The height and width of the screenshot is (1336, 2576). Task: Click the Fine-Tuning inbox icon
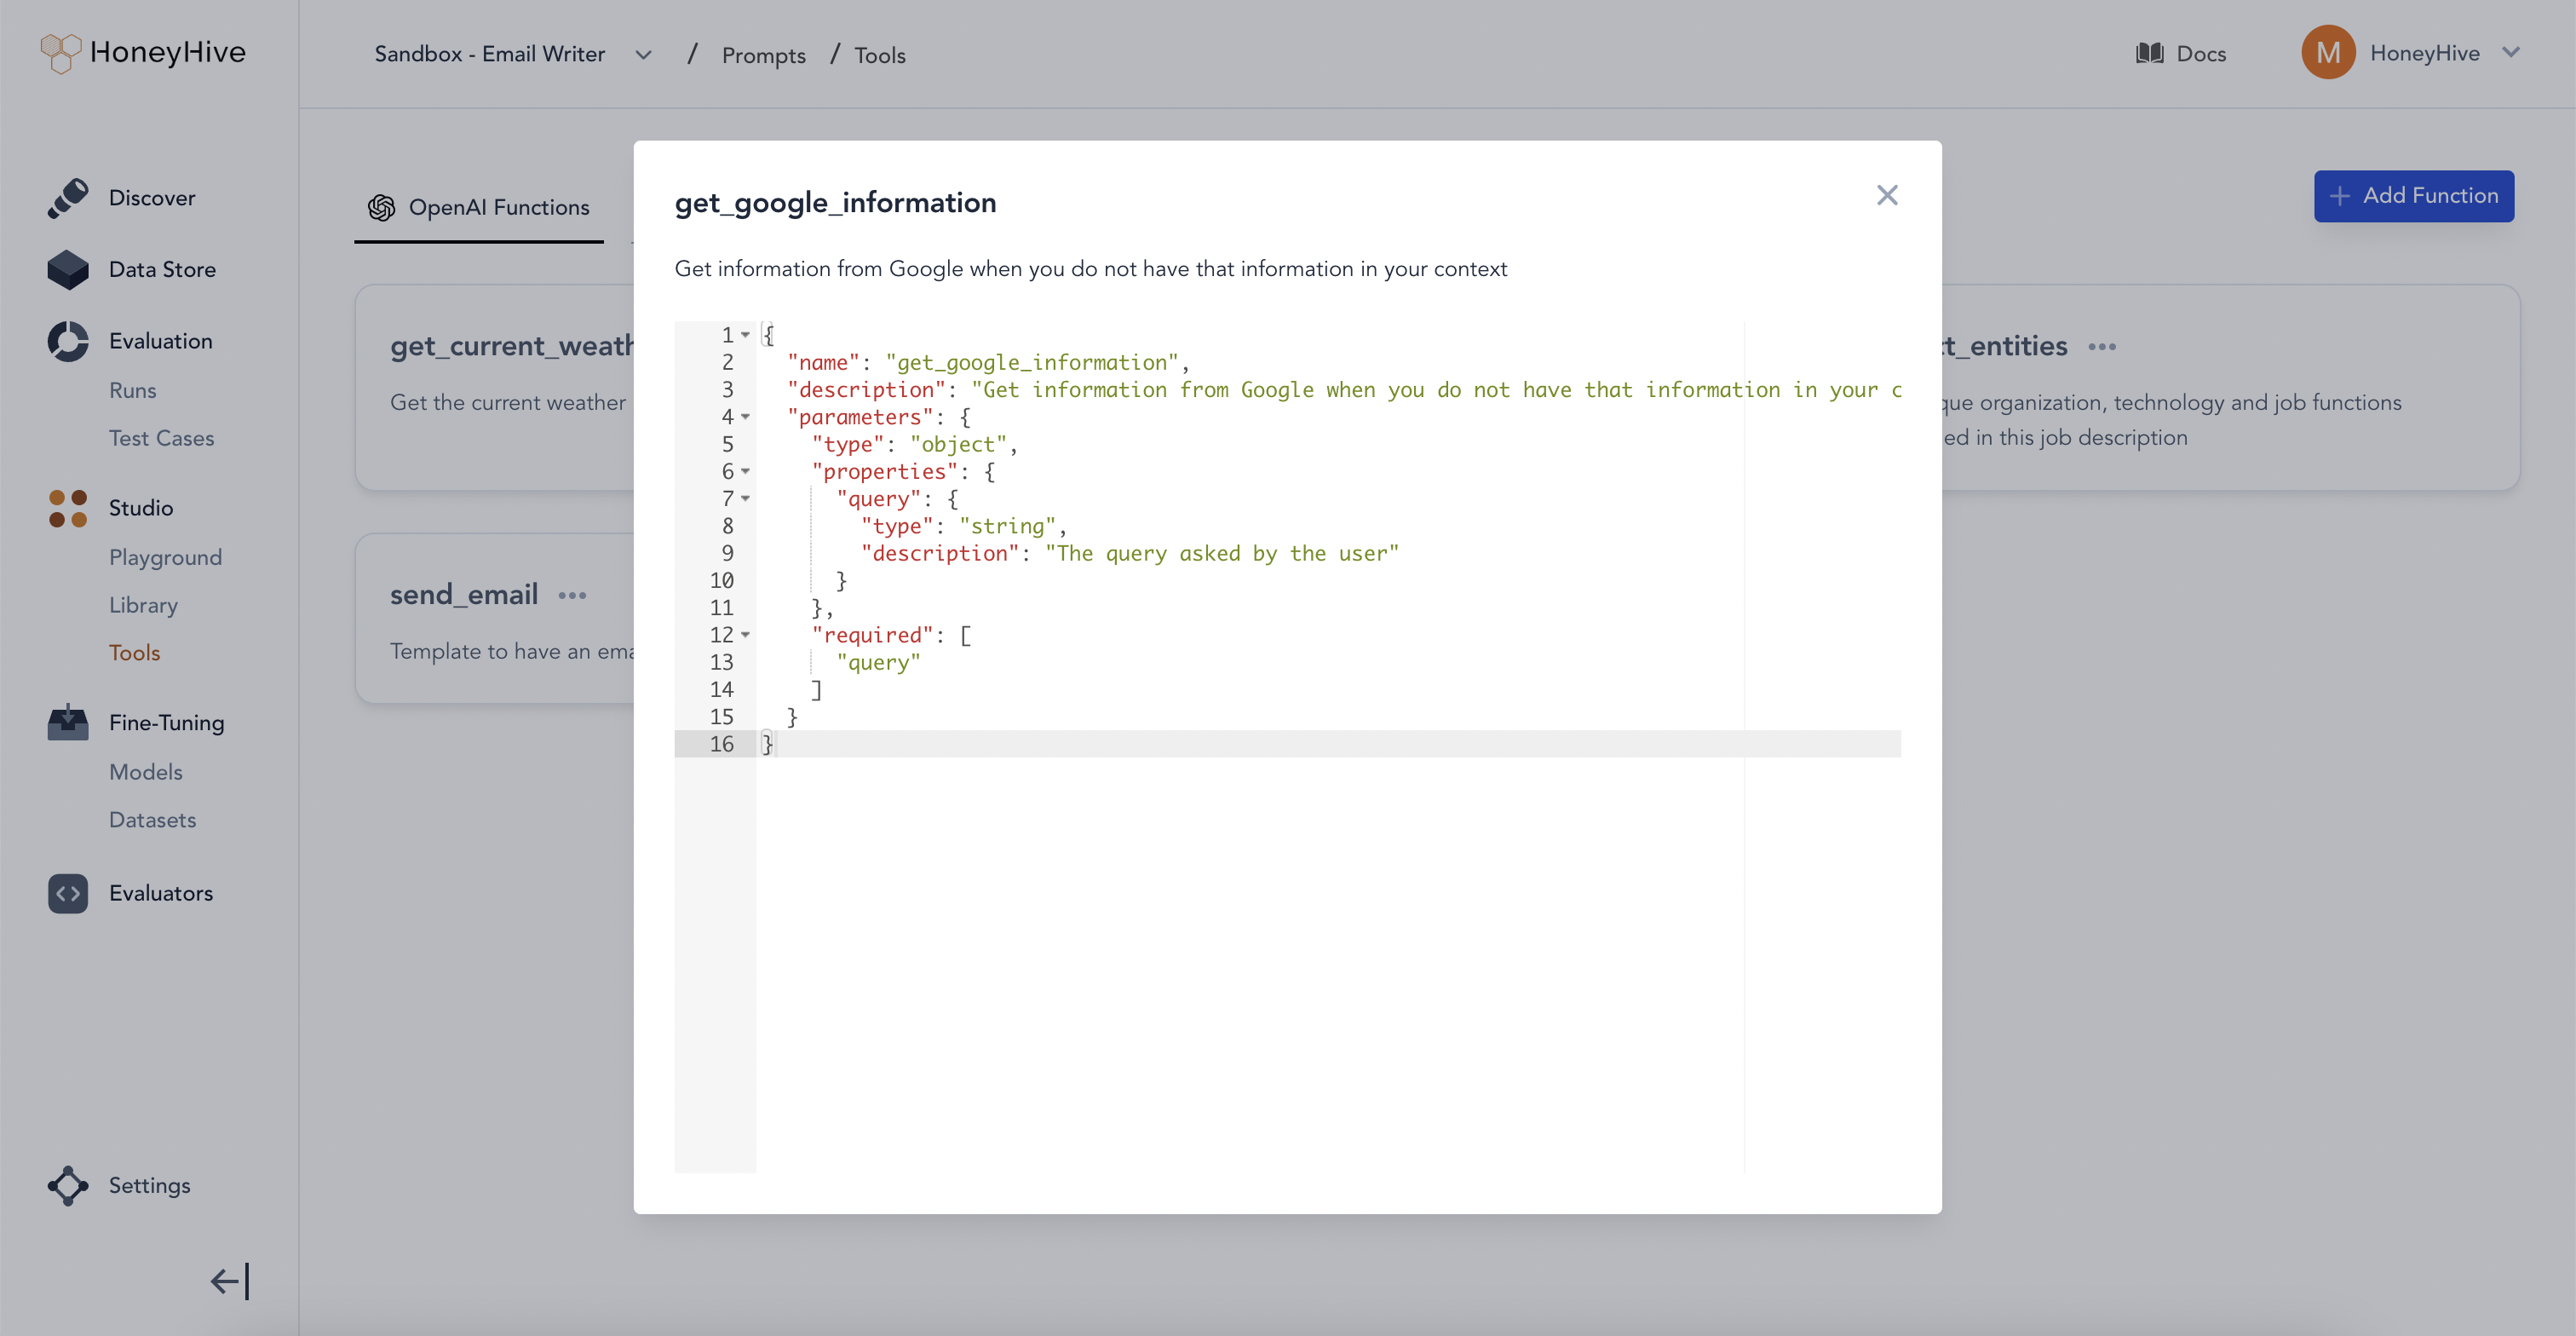[x=68, y=722]
